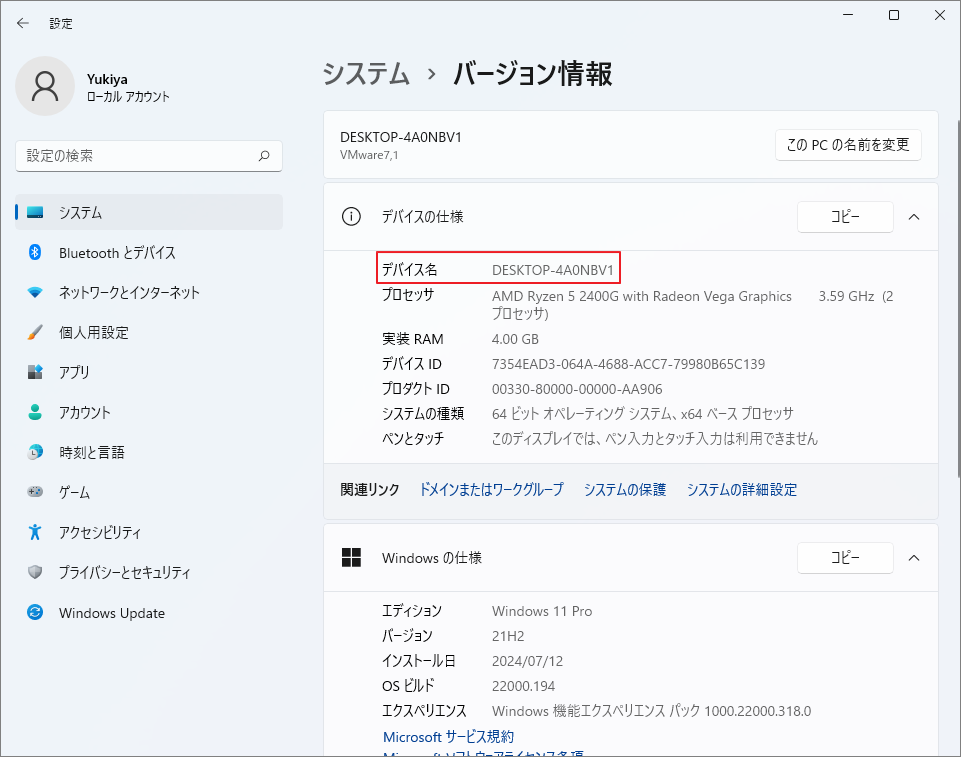Copy the Windows specifications

tap(845, 558)
